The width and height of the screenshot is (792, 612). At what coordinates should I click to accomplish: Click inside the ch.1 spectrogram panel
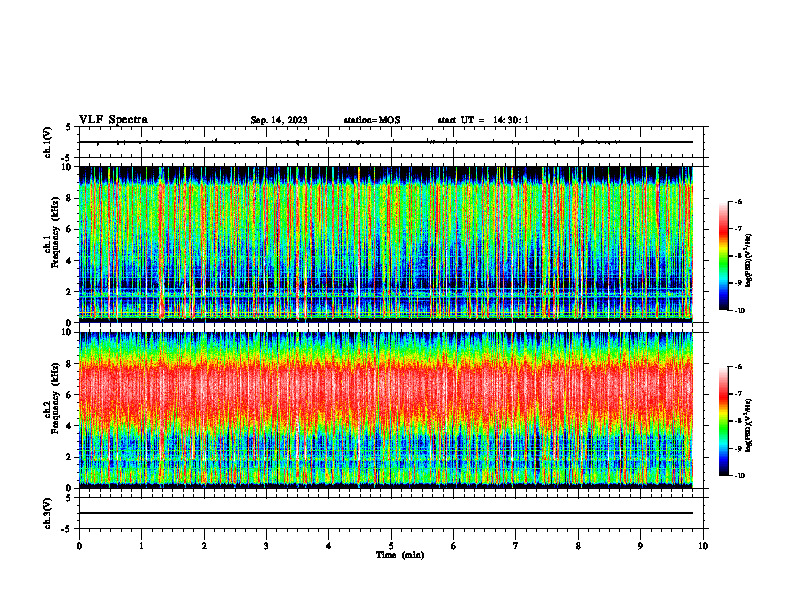[386, 244]
